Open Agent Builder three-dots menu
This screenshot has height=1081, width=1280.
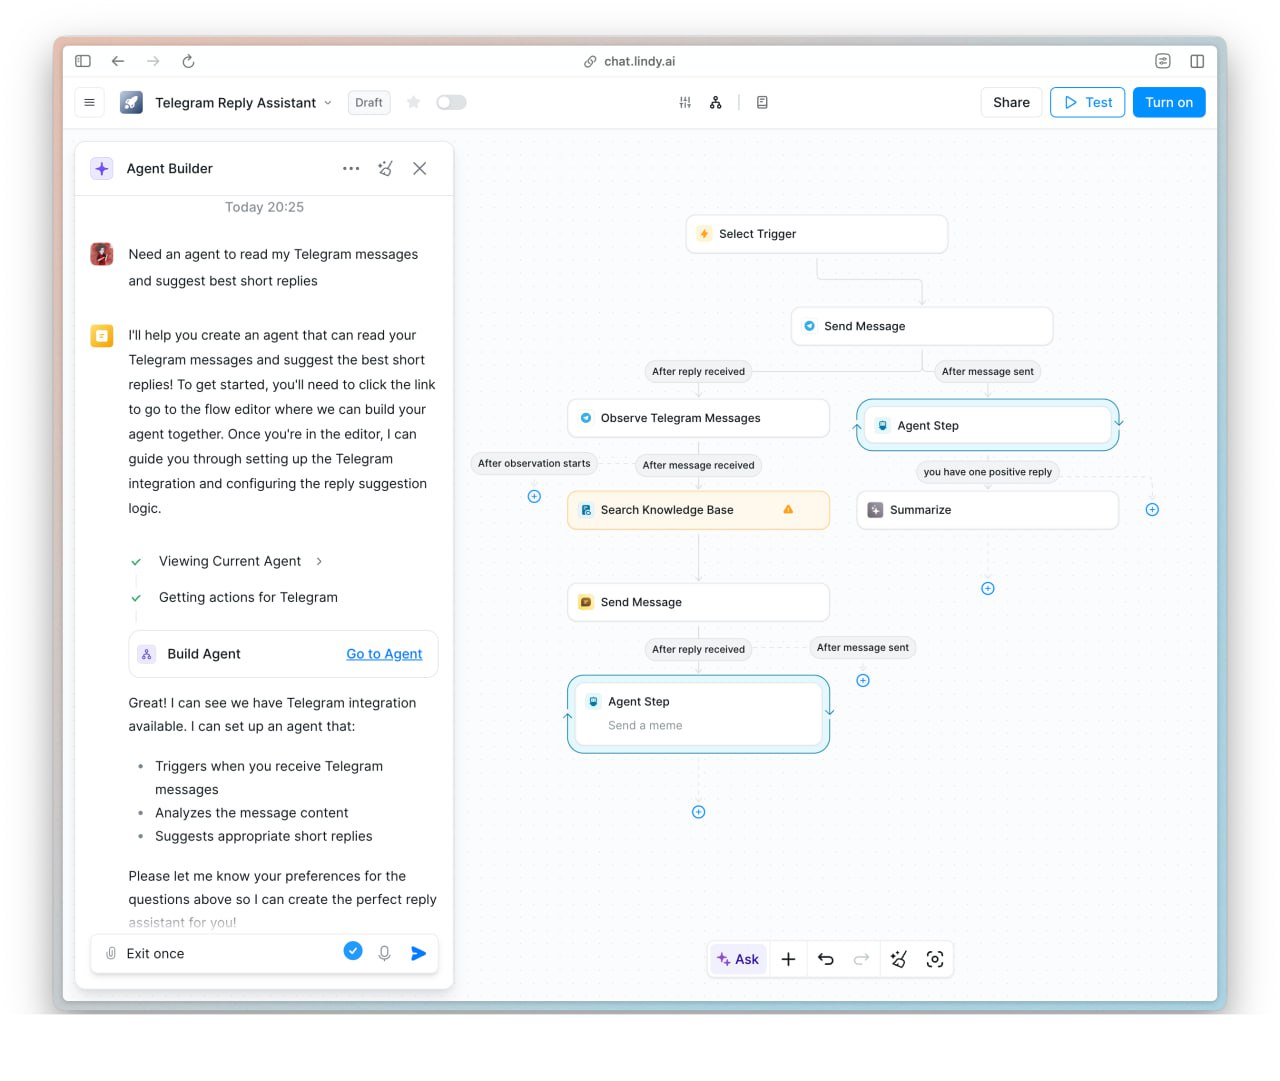[x=351, y=168]
